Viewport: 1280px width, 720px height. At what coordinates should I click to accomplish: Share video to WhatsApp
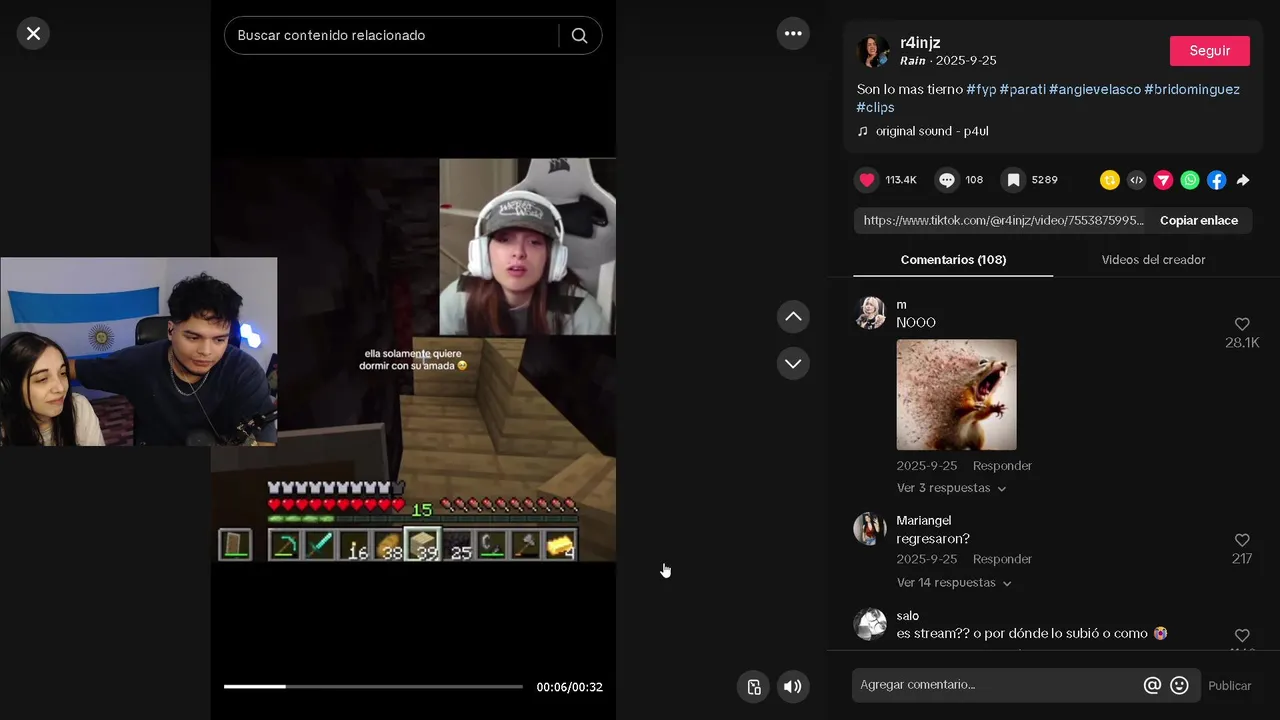1190,180
